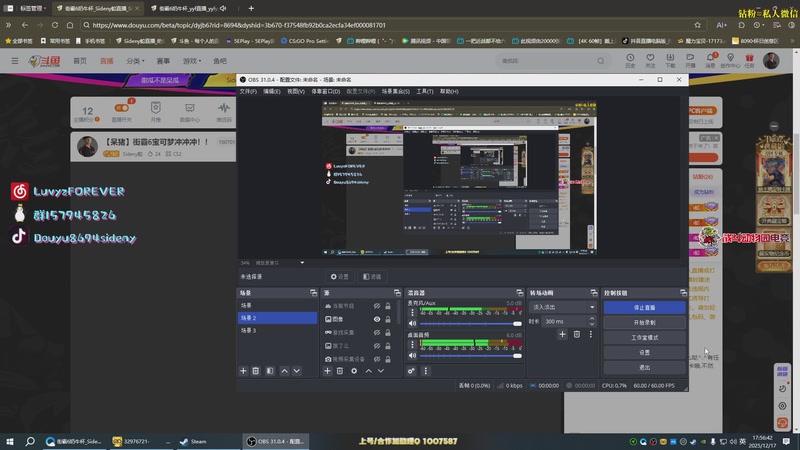Open Douyu history (历史) icon in header
The height and width of the screenshot is (450, 800).
(630, 60)
